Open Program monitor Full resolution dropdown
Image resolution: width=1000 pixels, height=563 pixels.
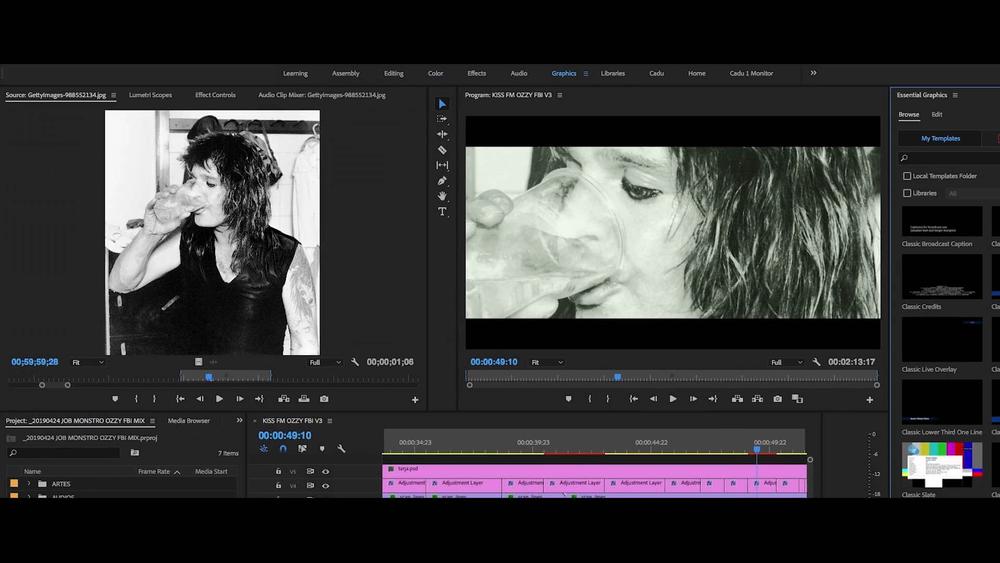(x=786, y=362)
